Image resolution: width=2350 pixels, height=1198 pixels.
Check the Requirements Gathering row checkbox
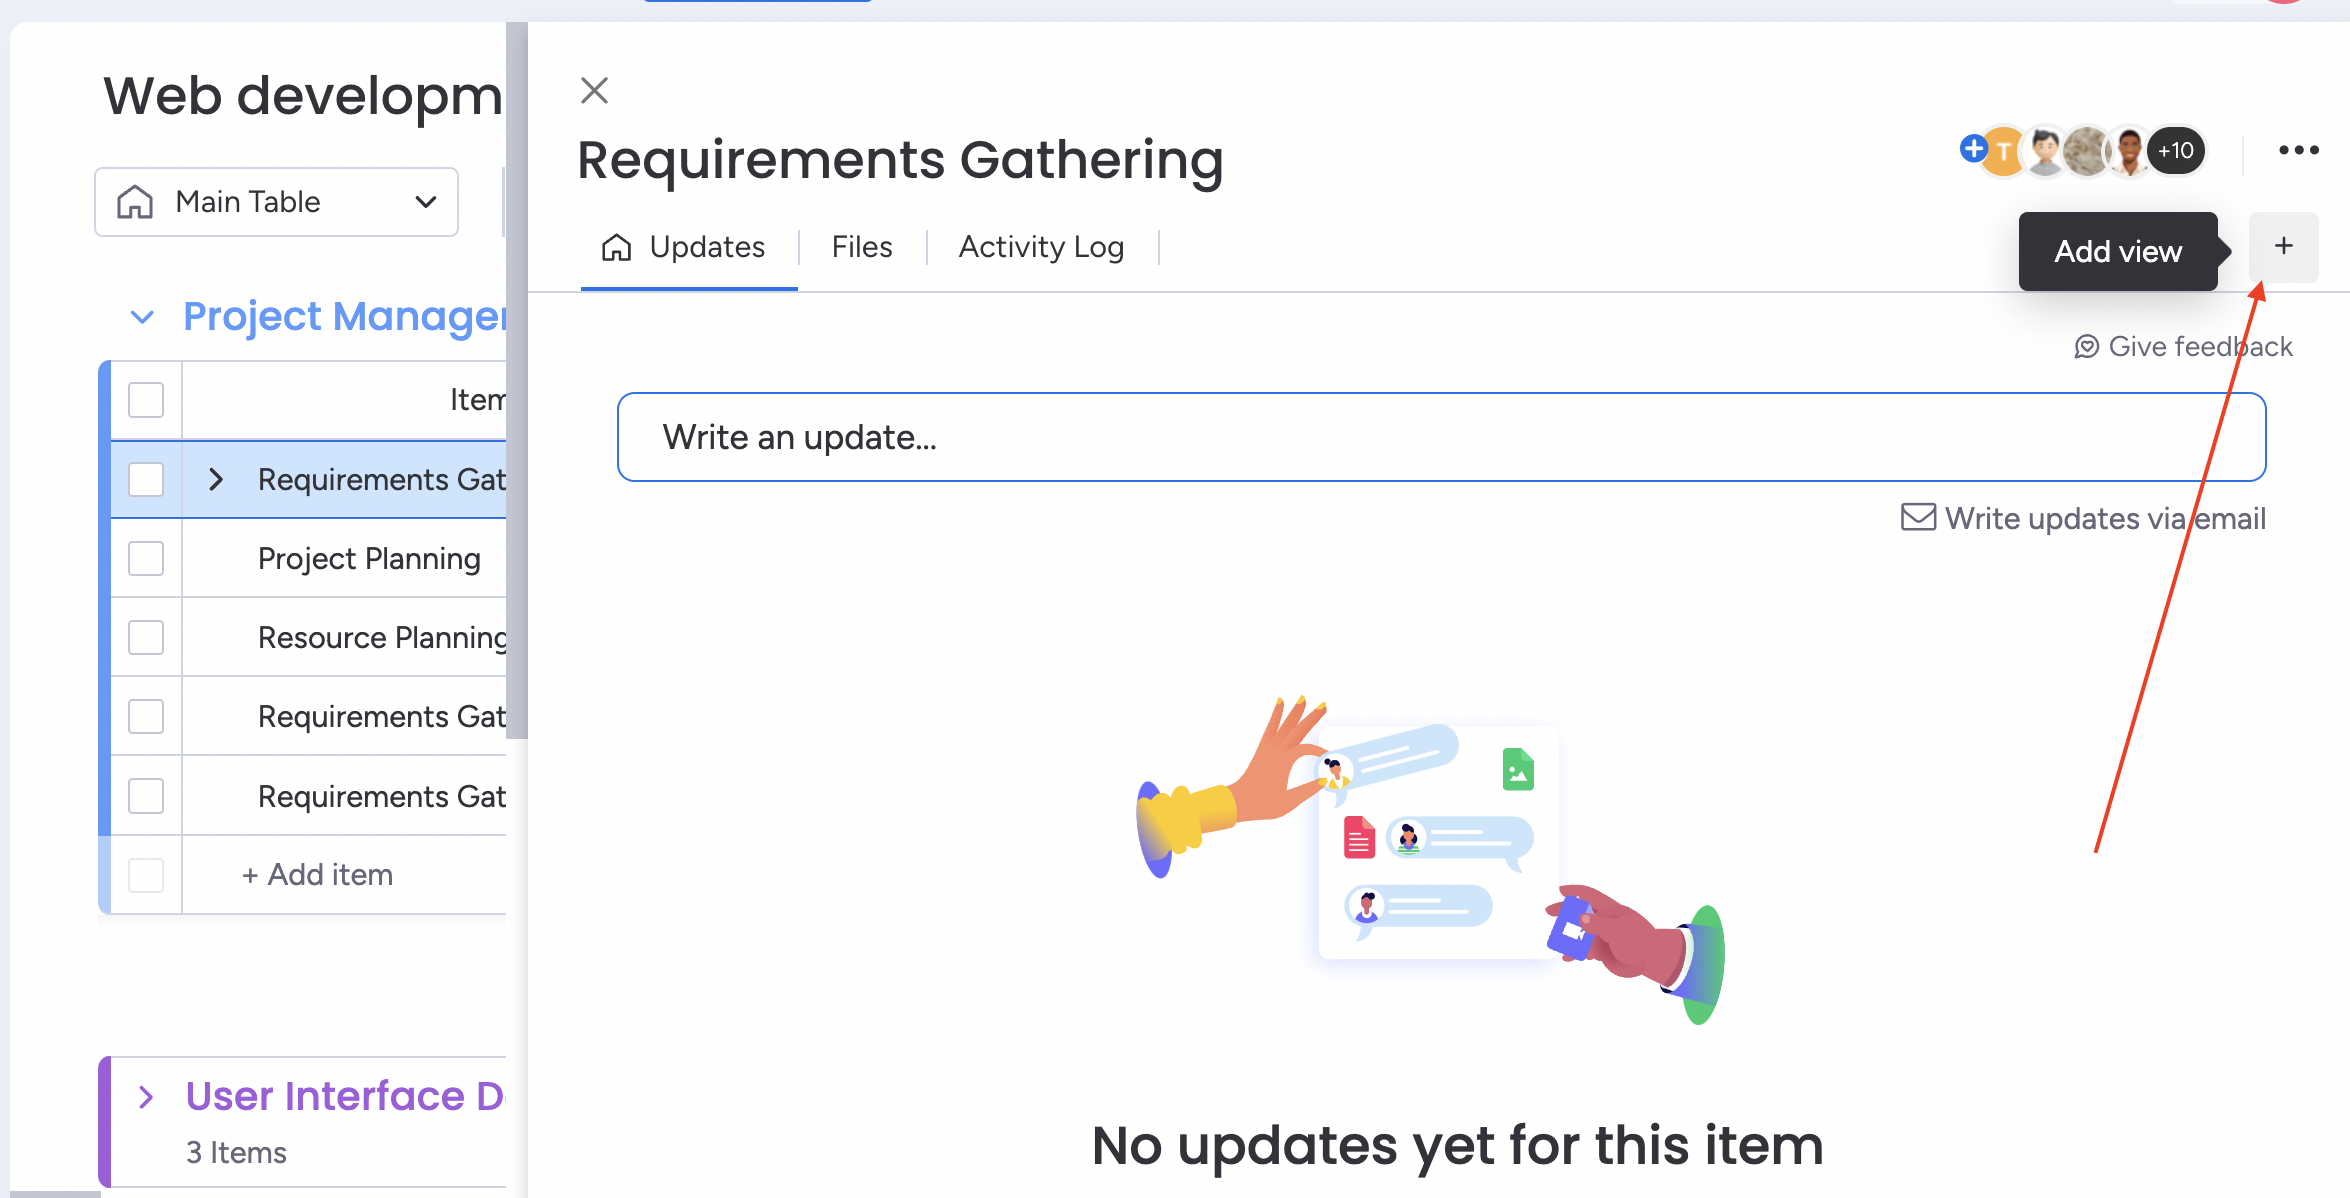[x=145, y=479]
